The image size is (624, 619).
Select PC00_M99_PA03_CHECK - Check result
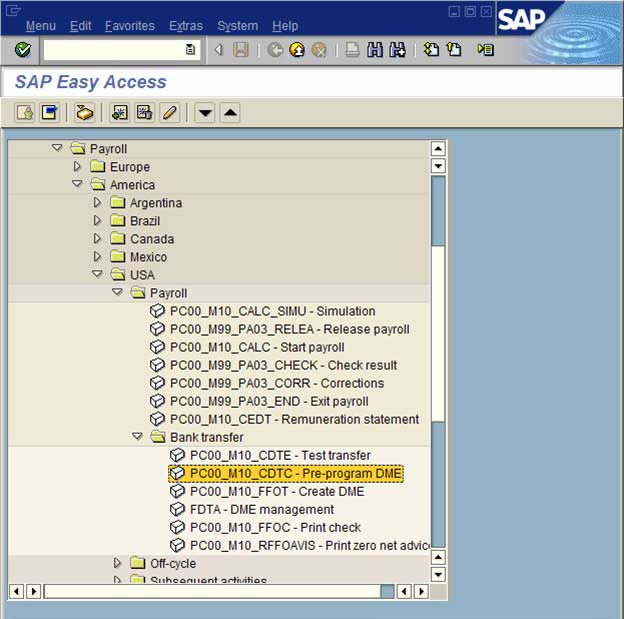[283, 365]
